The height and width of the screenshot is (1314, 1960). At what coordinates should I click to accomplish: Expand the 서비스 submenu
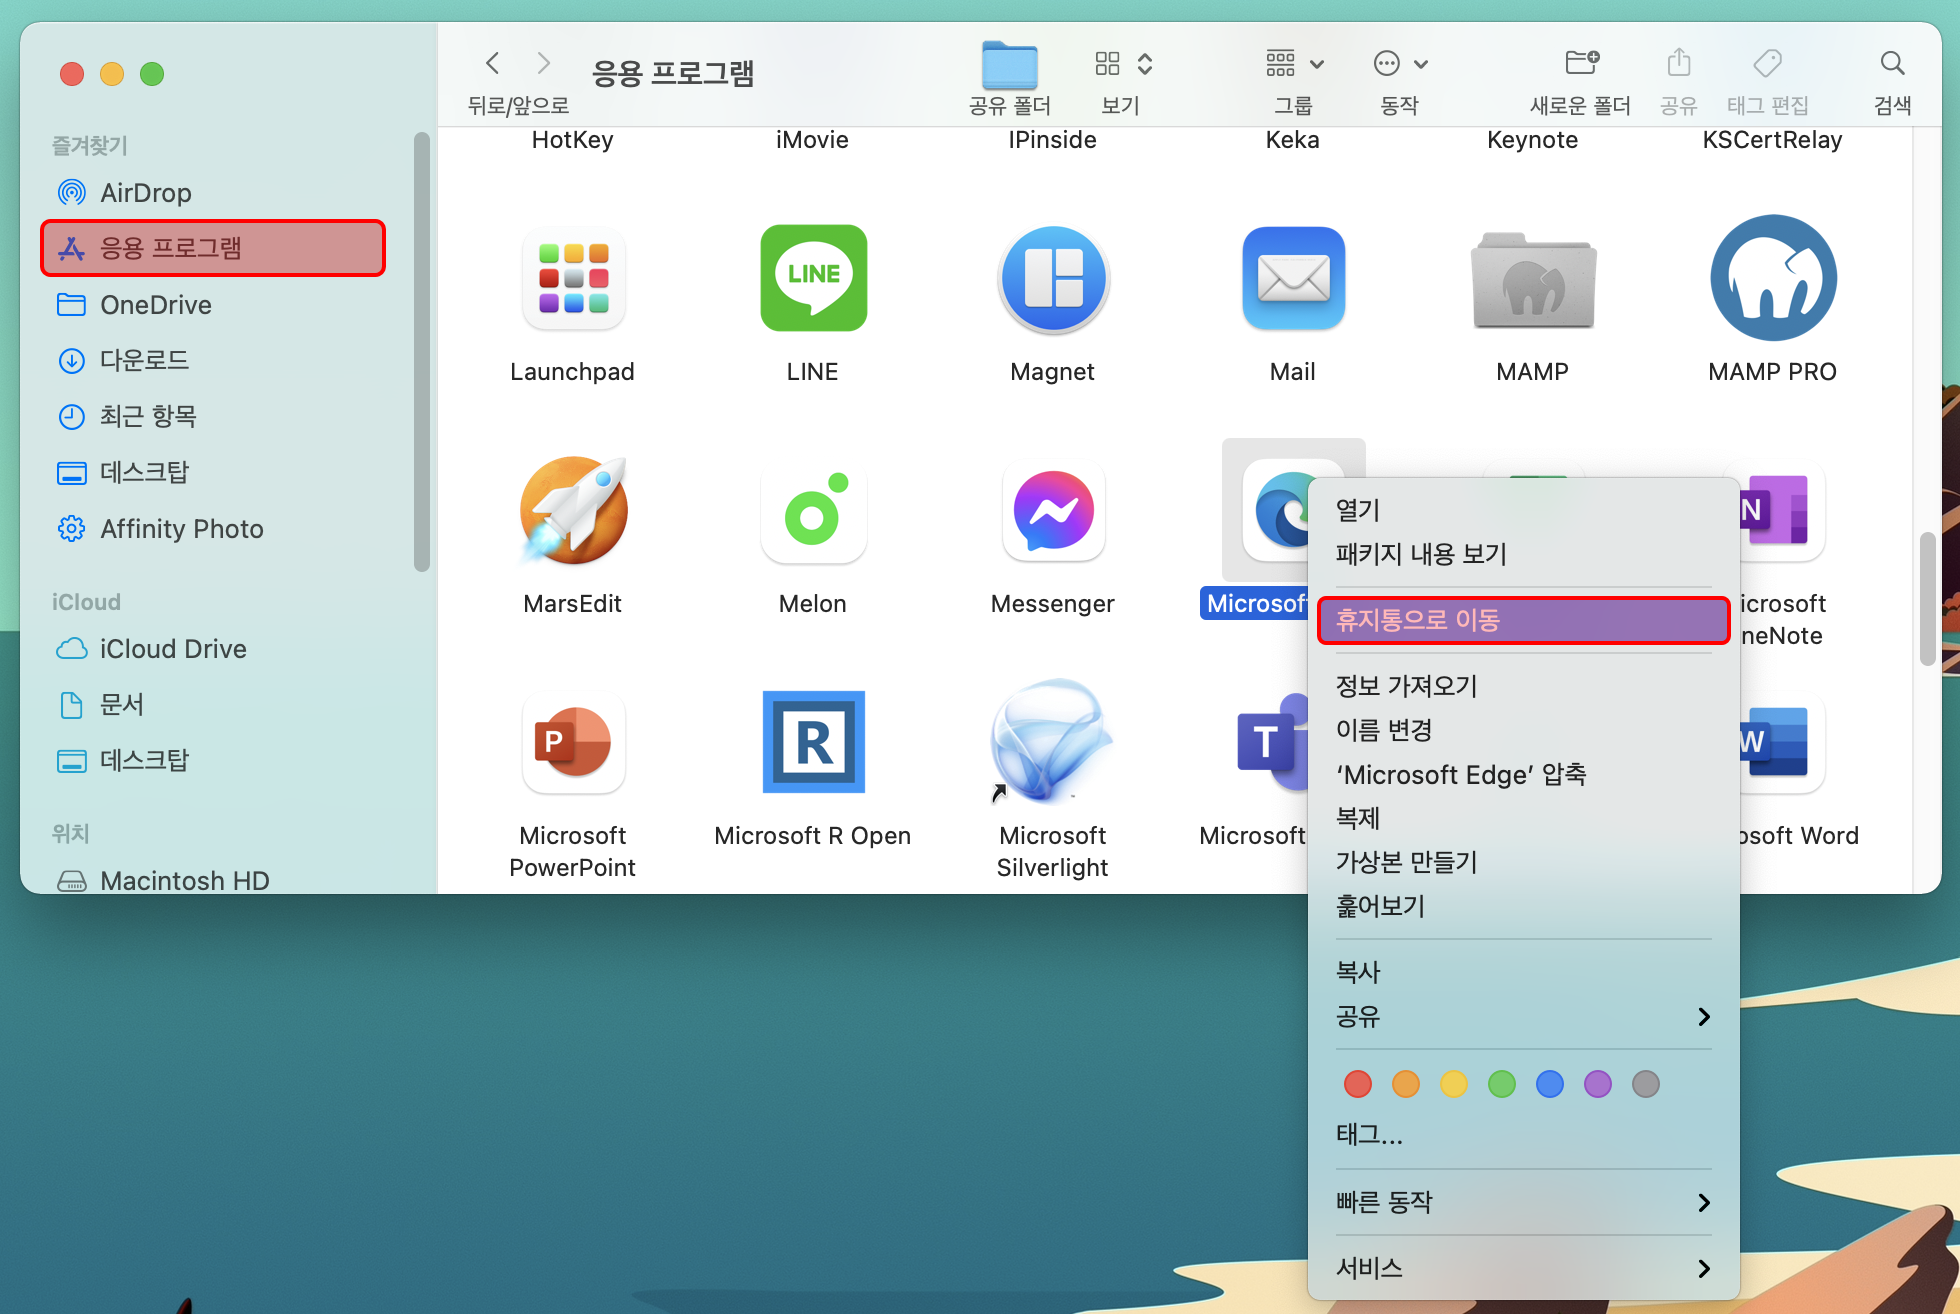pyautogui.click(x=1523, y=1268)
